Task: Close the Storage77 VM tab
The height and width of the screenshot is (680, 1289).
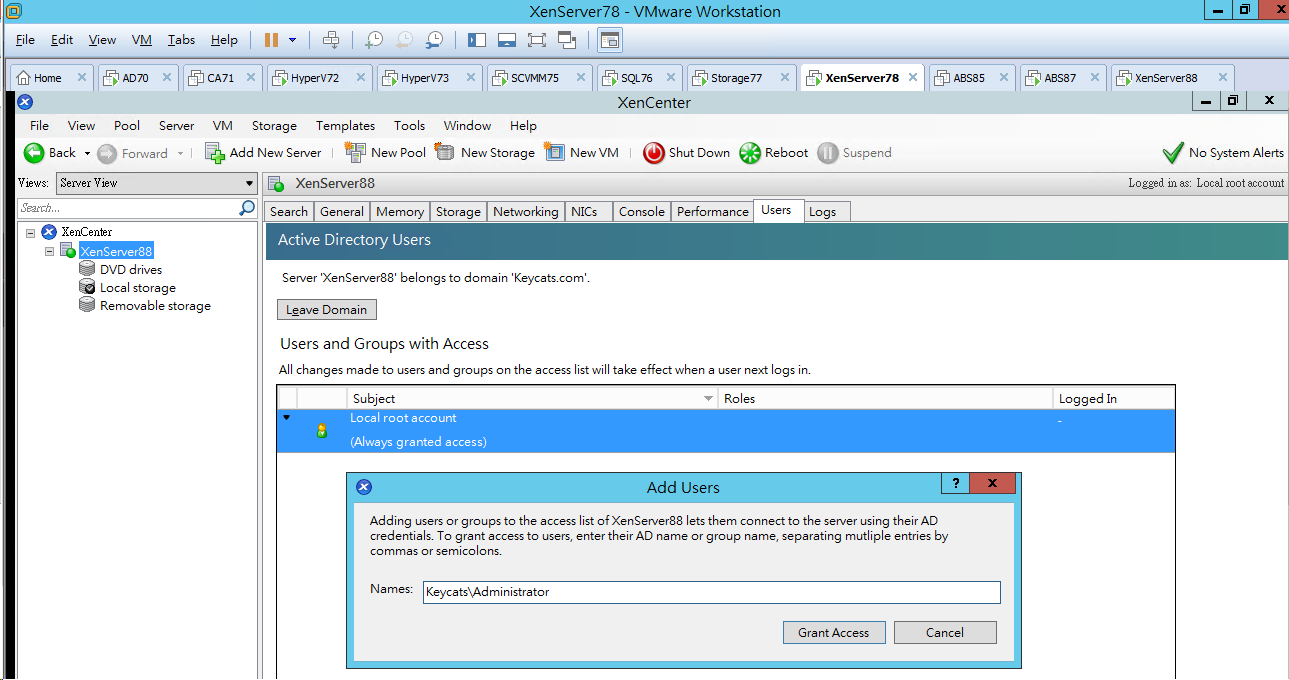Action: click(783, 77)
